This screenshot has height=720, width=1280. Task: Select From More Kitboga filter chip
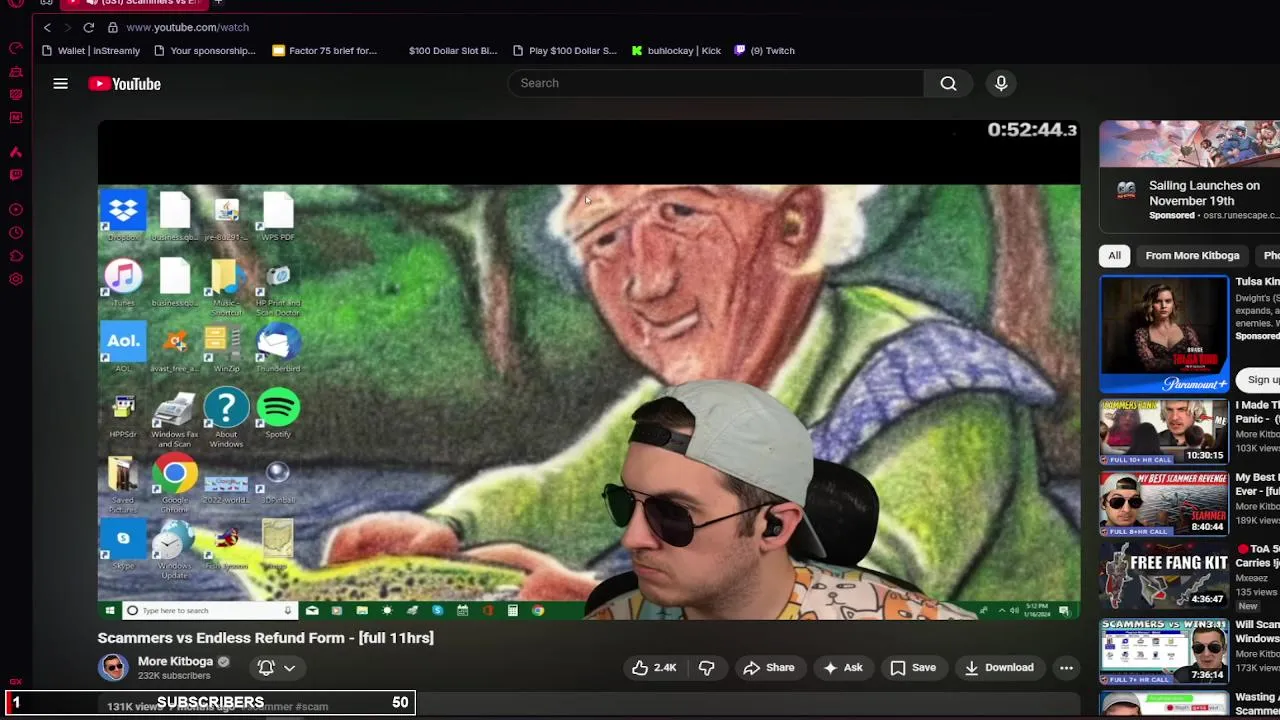tap(1192, 255)
